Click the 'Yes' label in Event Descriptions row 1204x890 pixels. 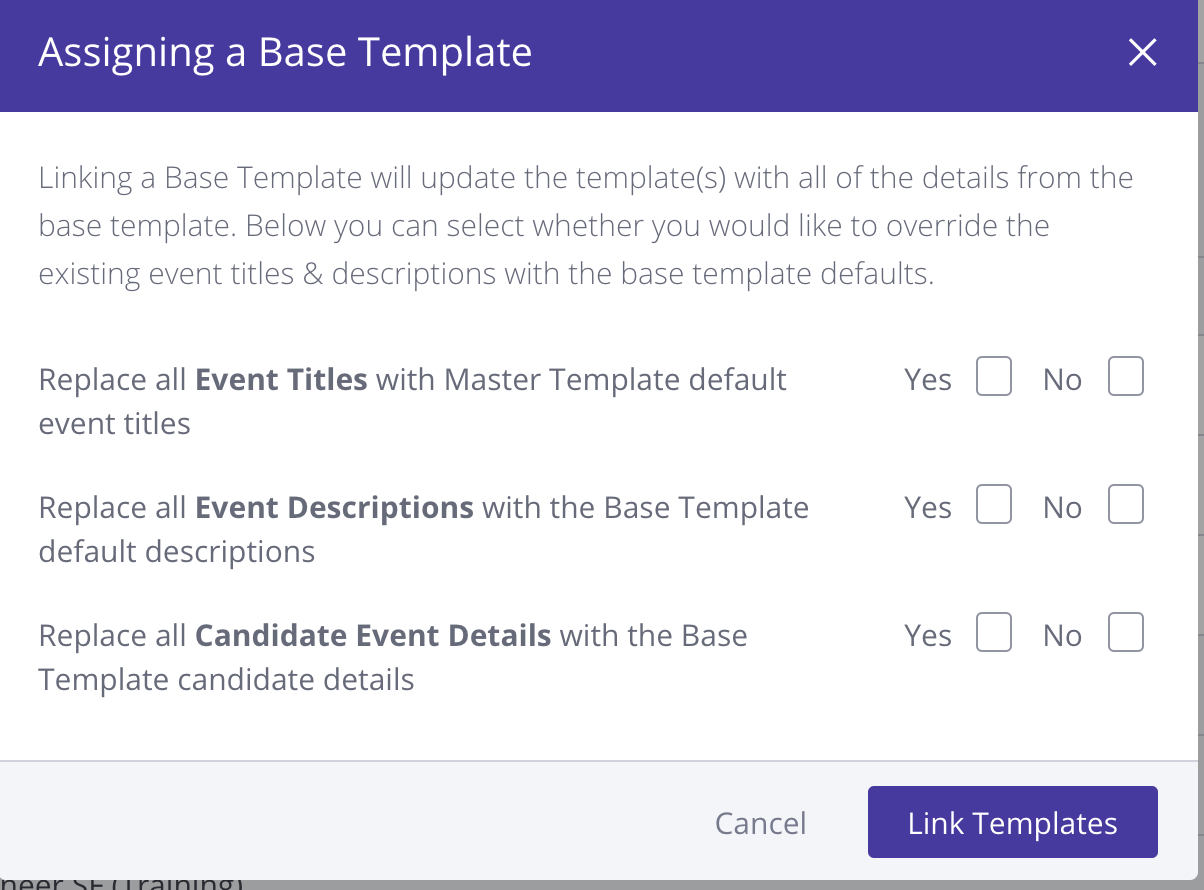[x=928, y=508]
